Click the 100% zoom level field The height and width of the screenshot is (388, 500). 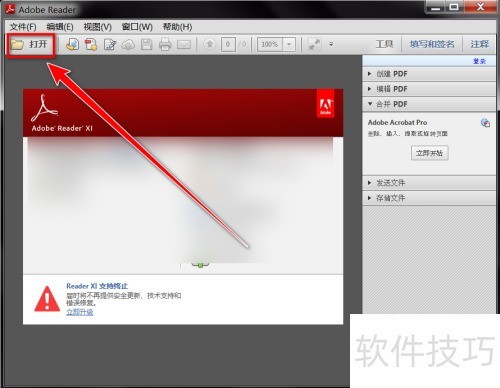point(270,44)
